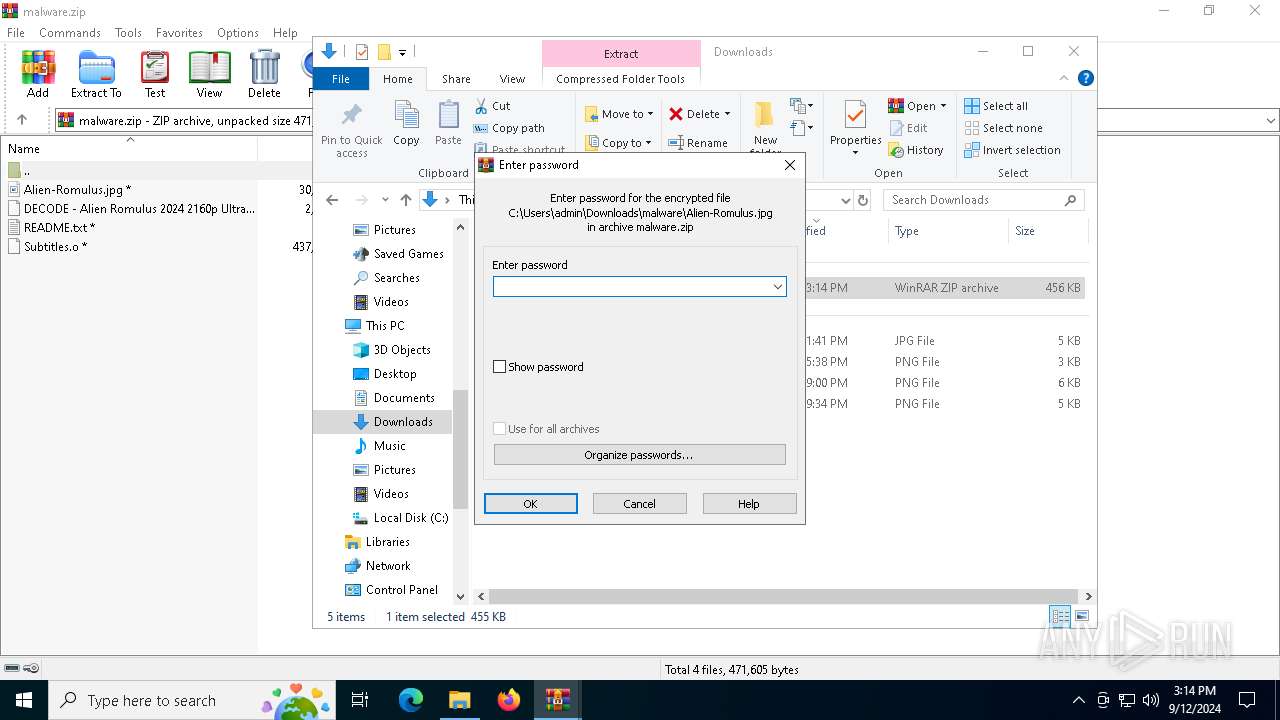1280x720 pixels.
Task: Click Copy path in the Clipboard group
Action: coord(510,128)
